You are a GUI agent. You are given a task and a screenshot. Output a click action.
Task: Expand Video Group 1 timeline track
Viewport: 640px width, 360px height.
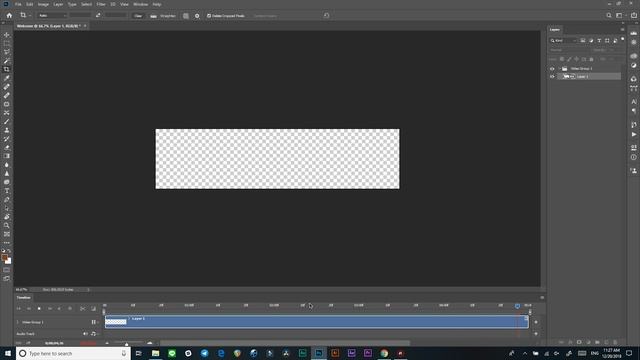(18, 322)
